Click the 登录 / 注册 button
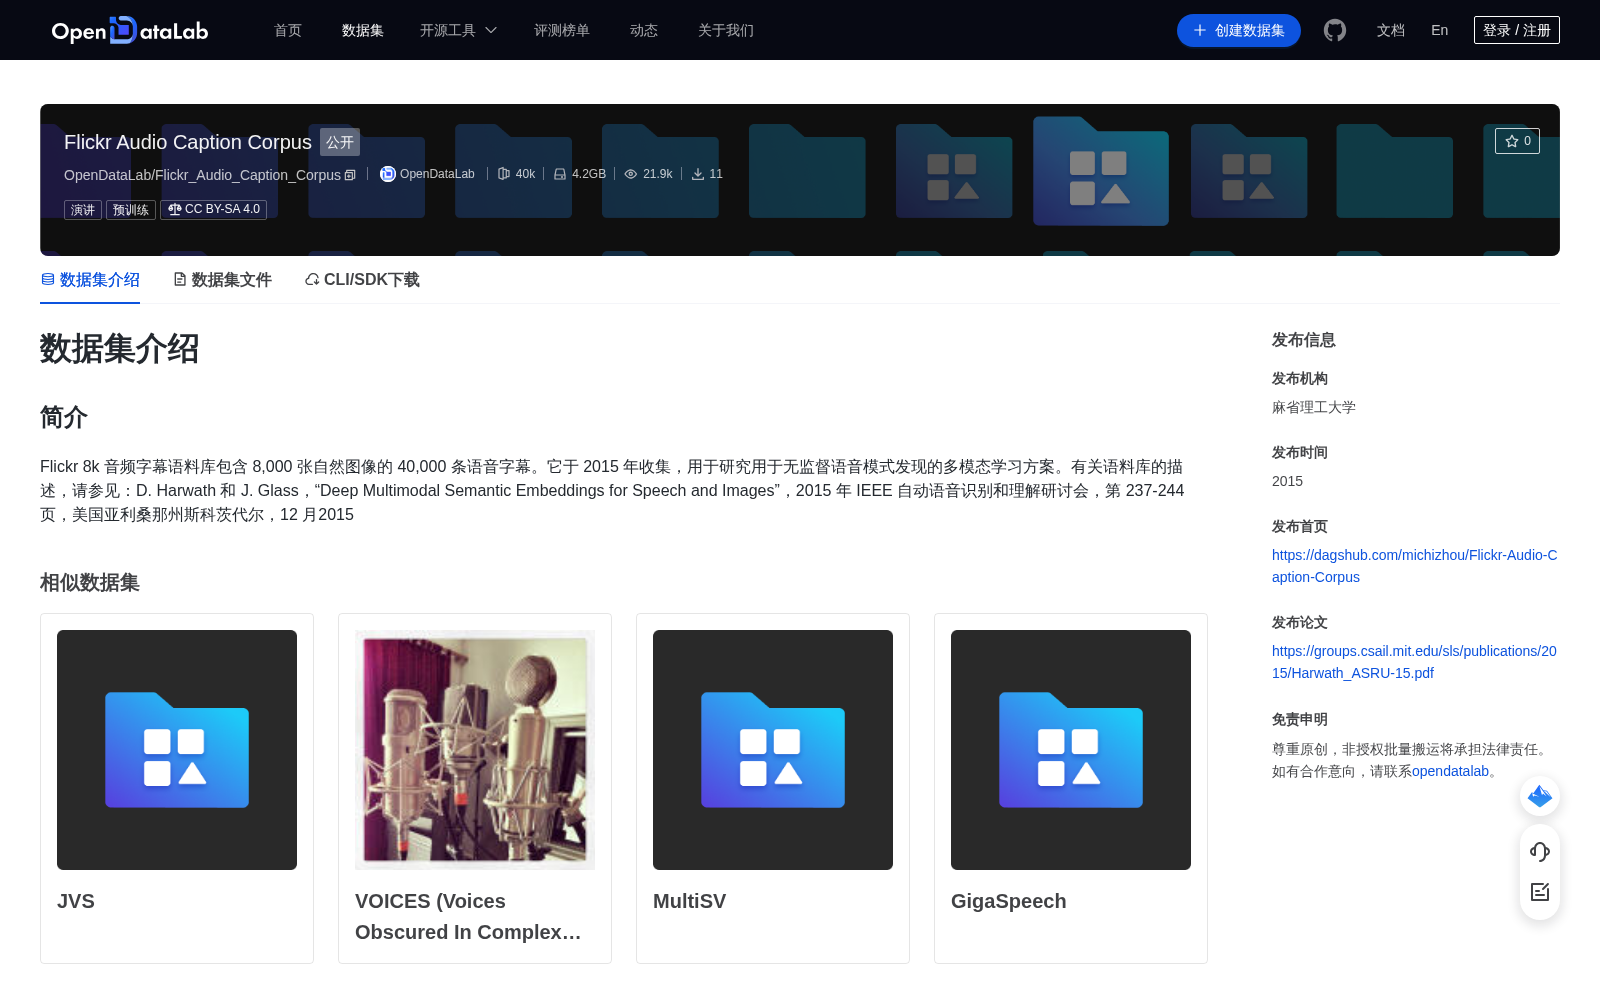The height and width of the screenshot is (1000, 1600). pos(1517,30)
